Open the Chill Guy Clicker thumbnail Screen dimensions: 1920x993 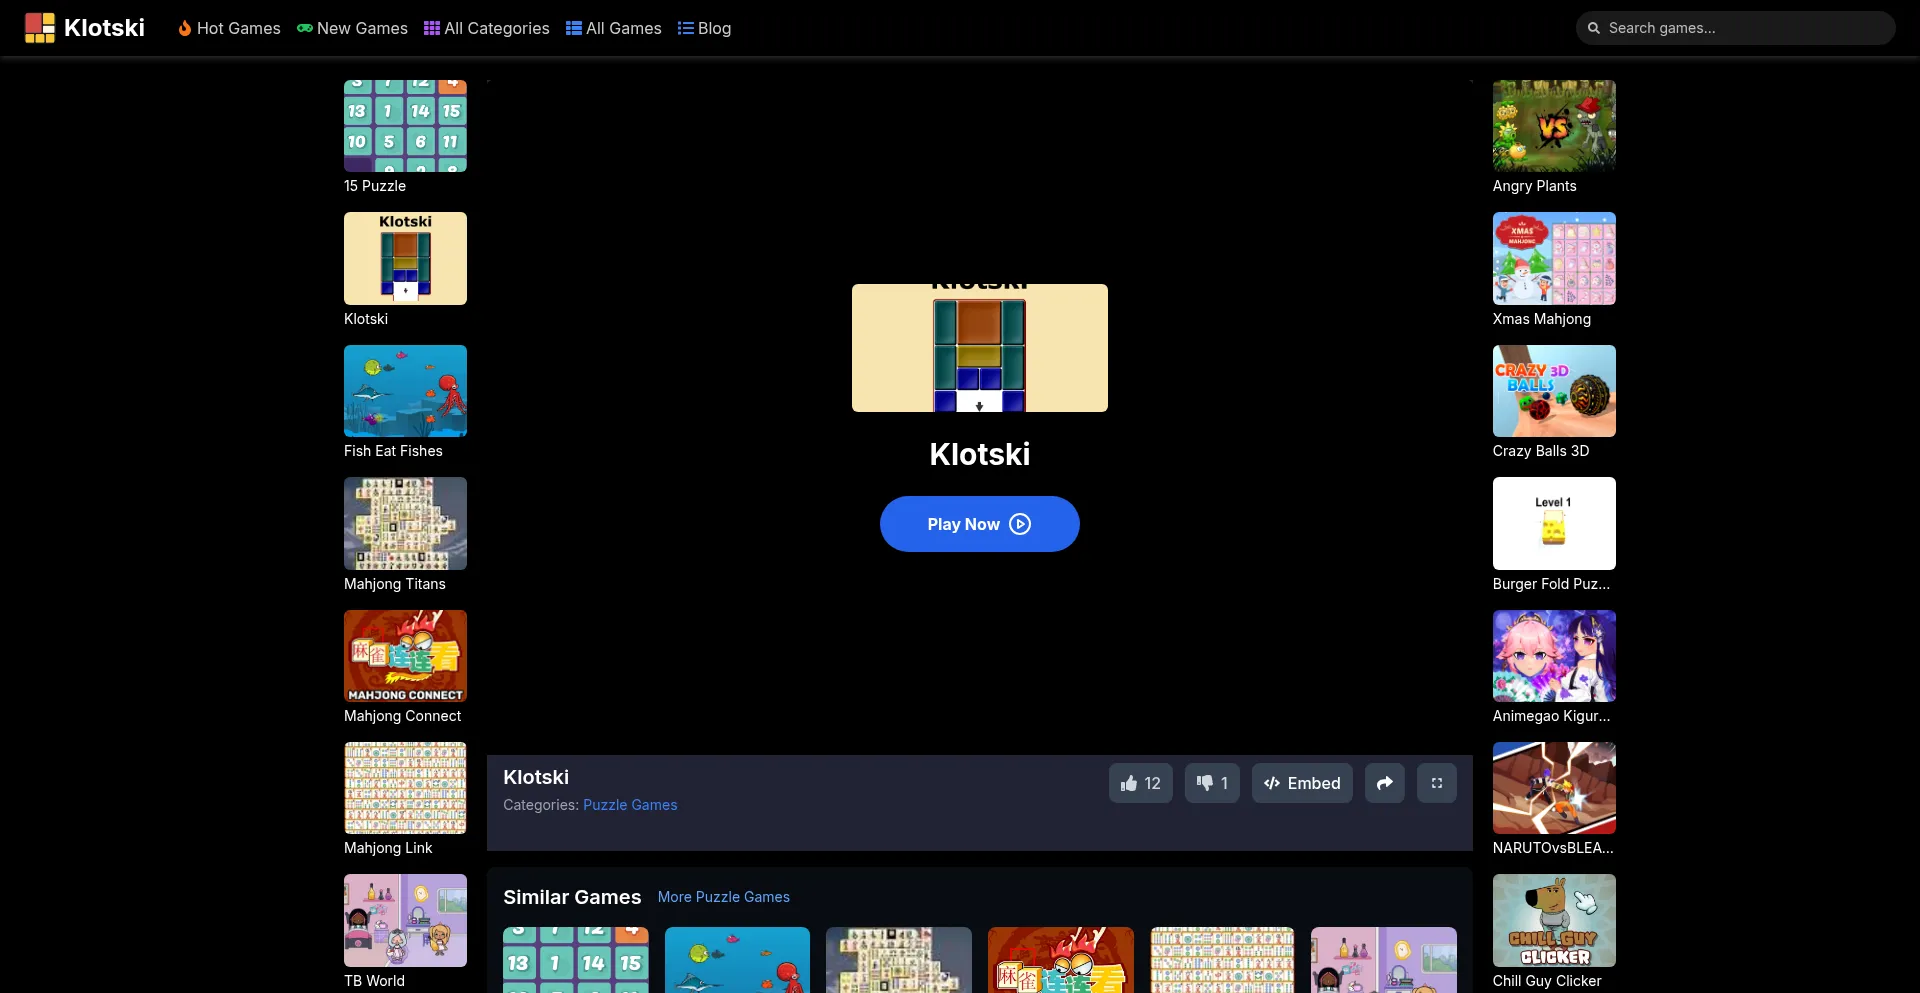click(1554, 920)
